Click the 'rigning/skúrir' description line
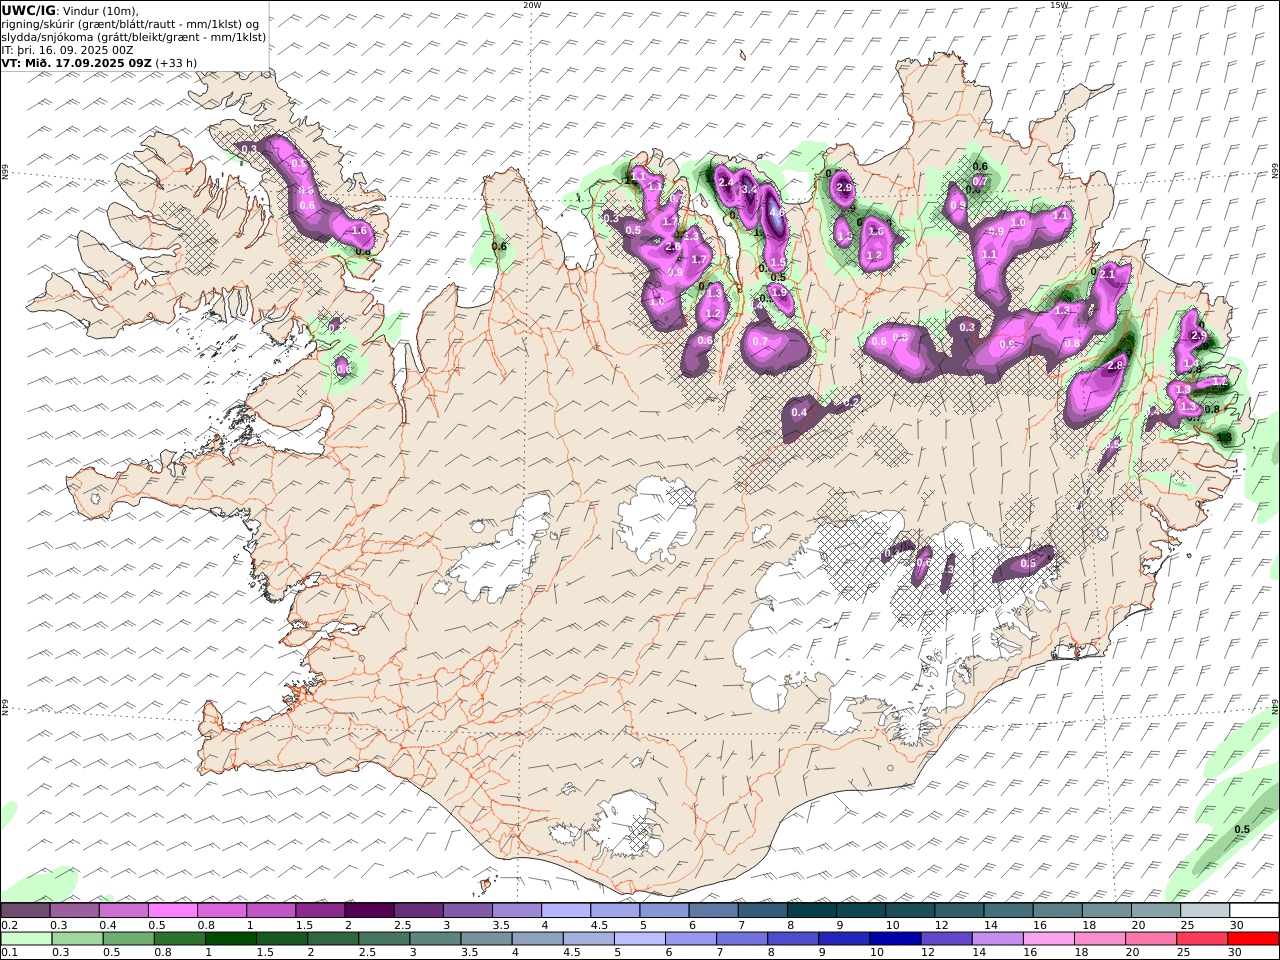The image size is (1280, 960). tap(130, 23)
